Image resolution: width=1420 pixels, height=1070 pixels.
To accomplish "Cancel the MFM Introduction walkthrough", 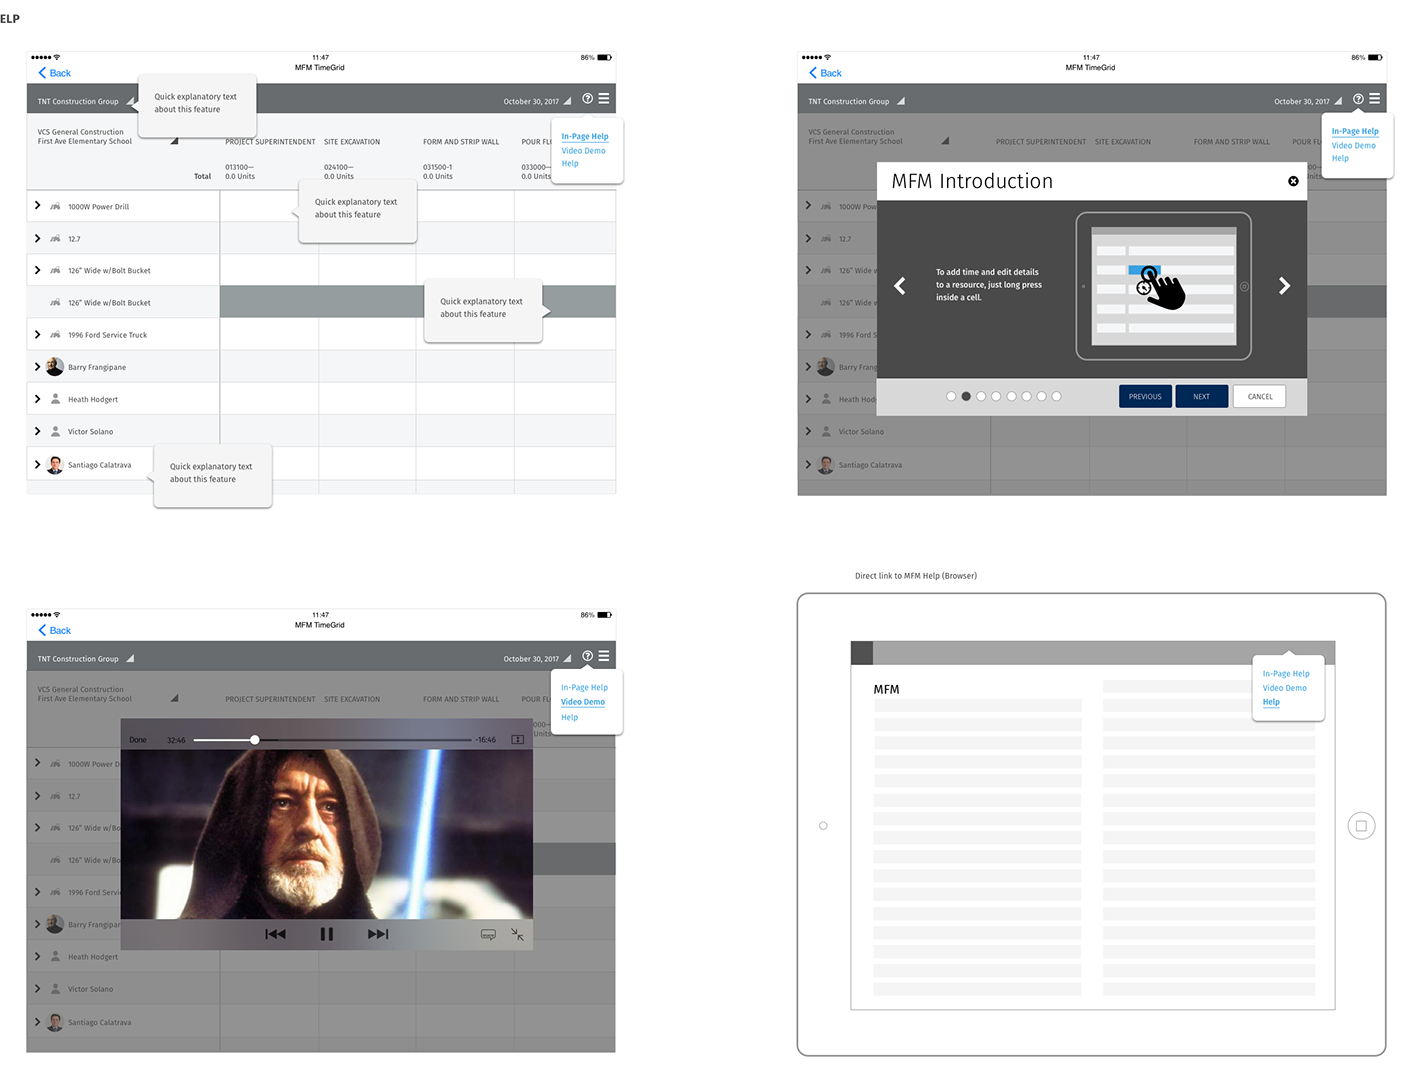I will (1260, 396).
